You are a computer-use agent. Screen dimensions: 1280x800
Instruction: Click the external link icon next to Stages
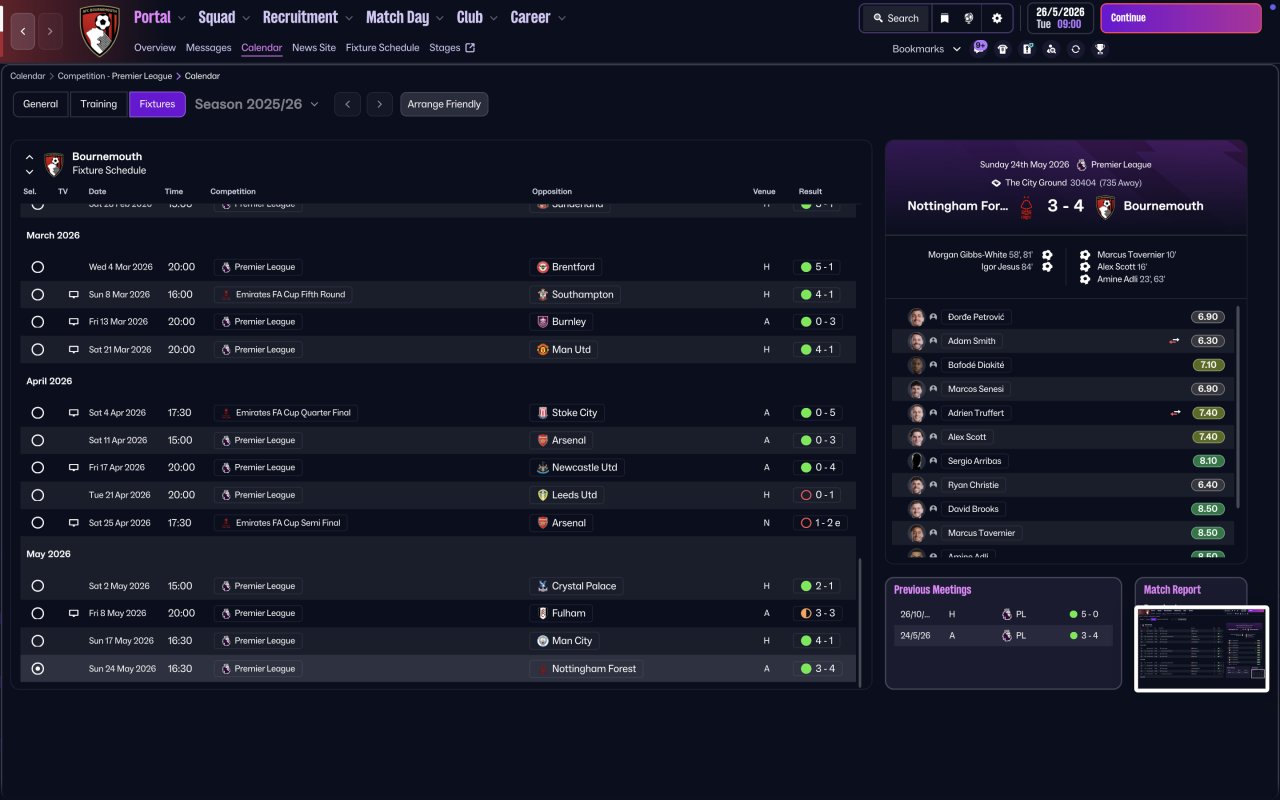[470, 48]
